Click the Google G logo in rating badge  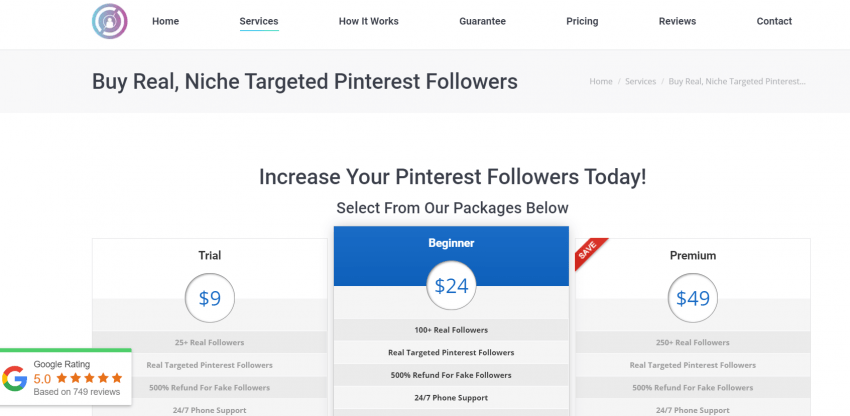tap(15, 378)
